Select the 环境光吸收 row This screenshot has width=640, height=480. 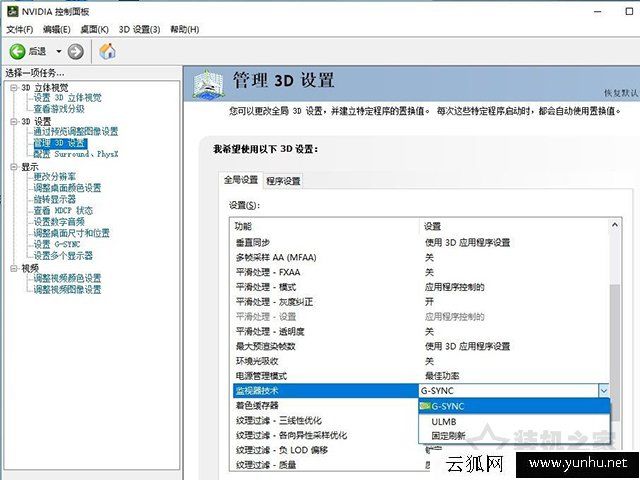click(x=420, y=361)
